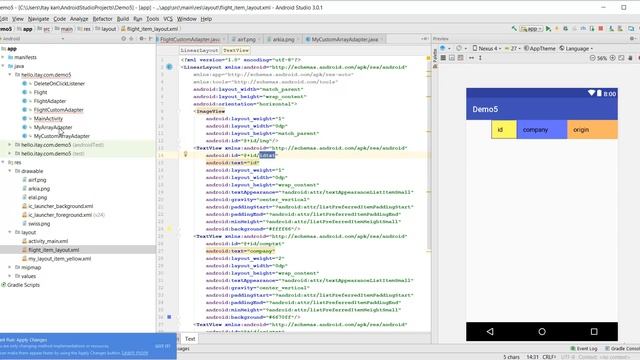Select MainActivity in project tree

tap(48, 119)
